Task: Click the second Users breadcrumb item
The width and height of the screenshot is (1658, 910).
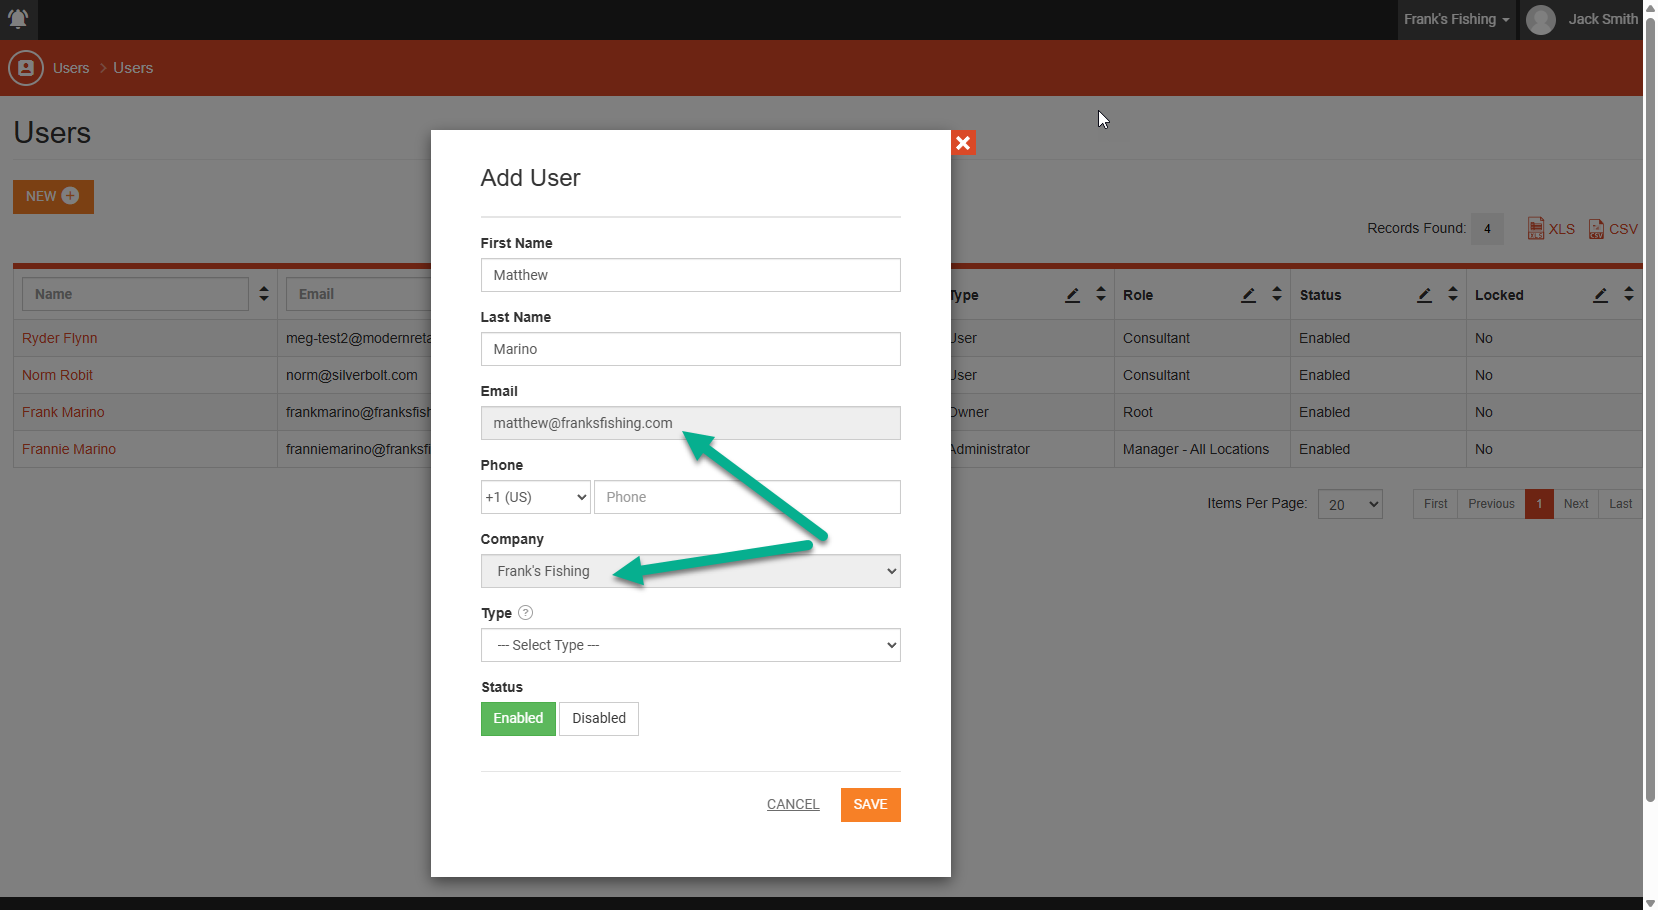Action: pos(133,68)
